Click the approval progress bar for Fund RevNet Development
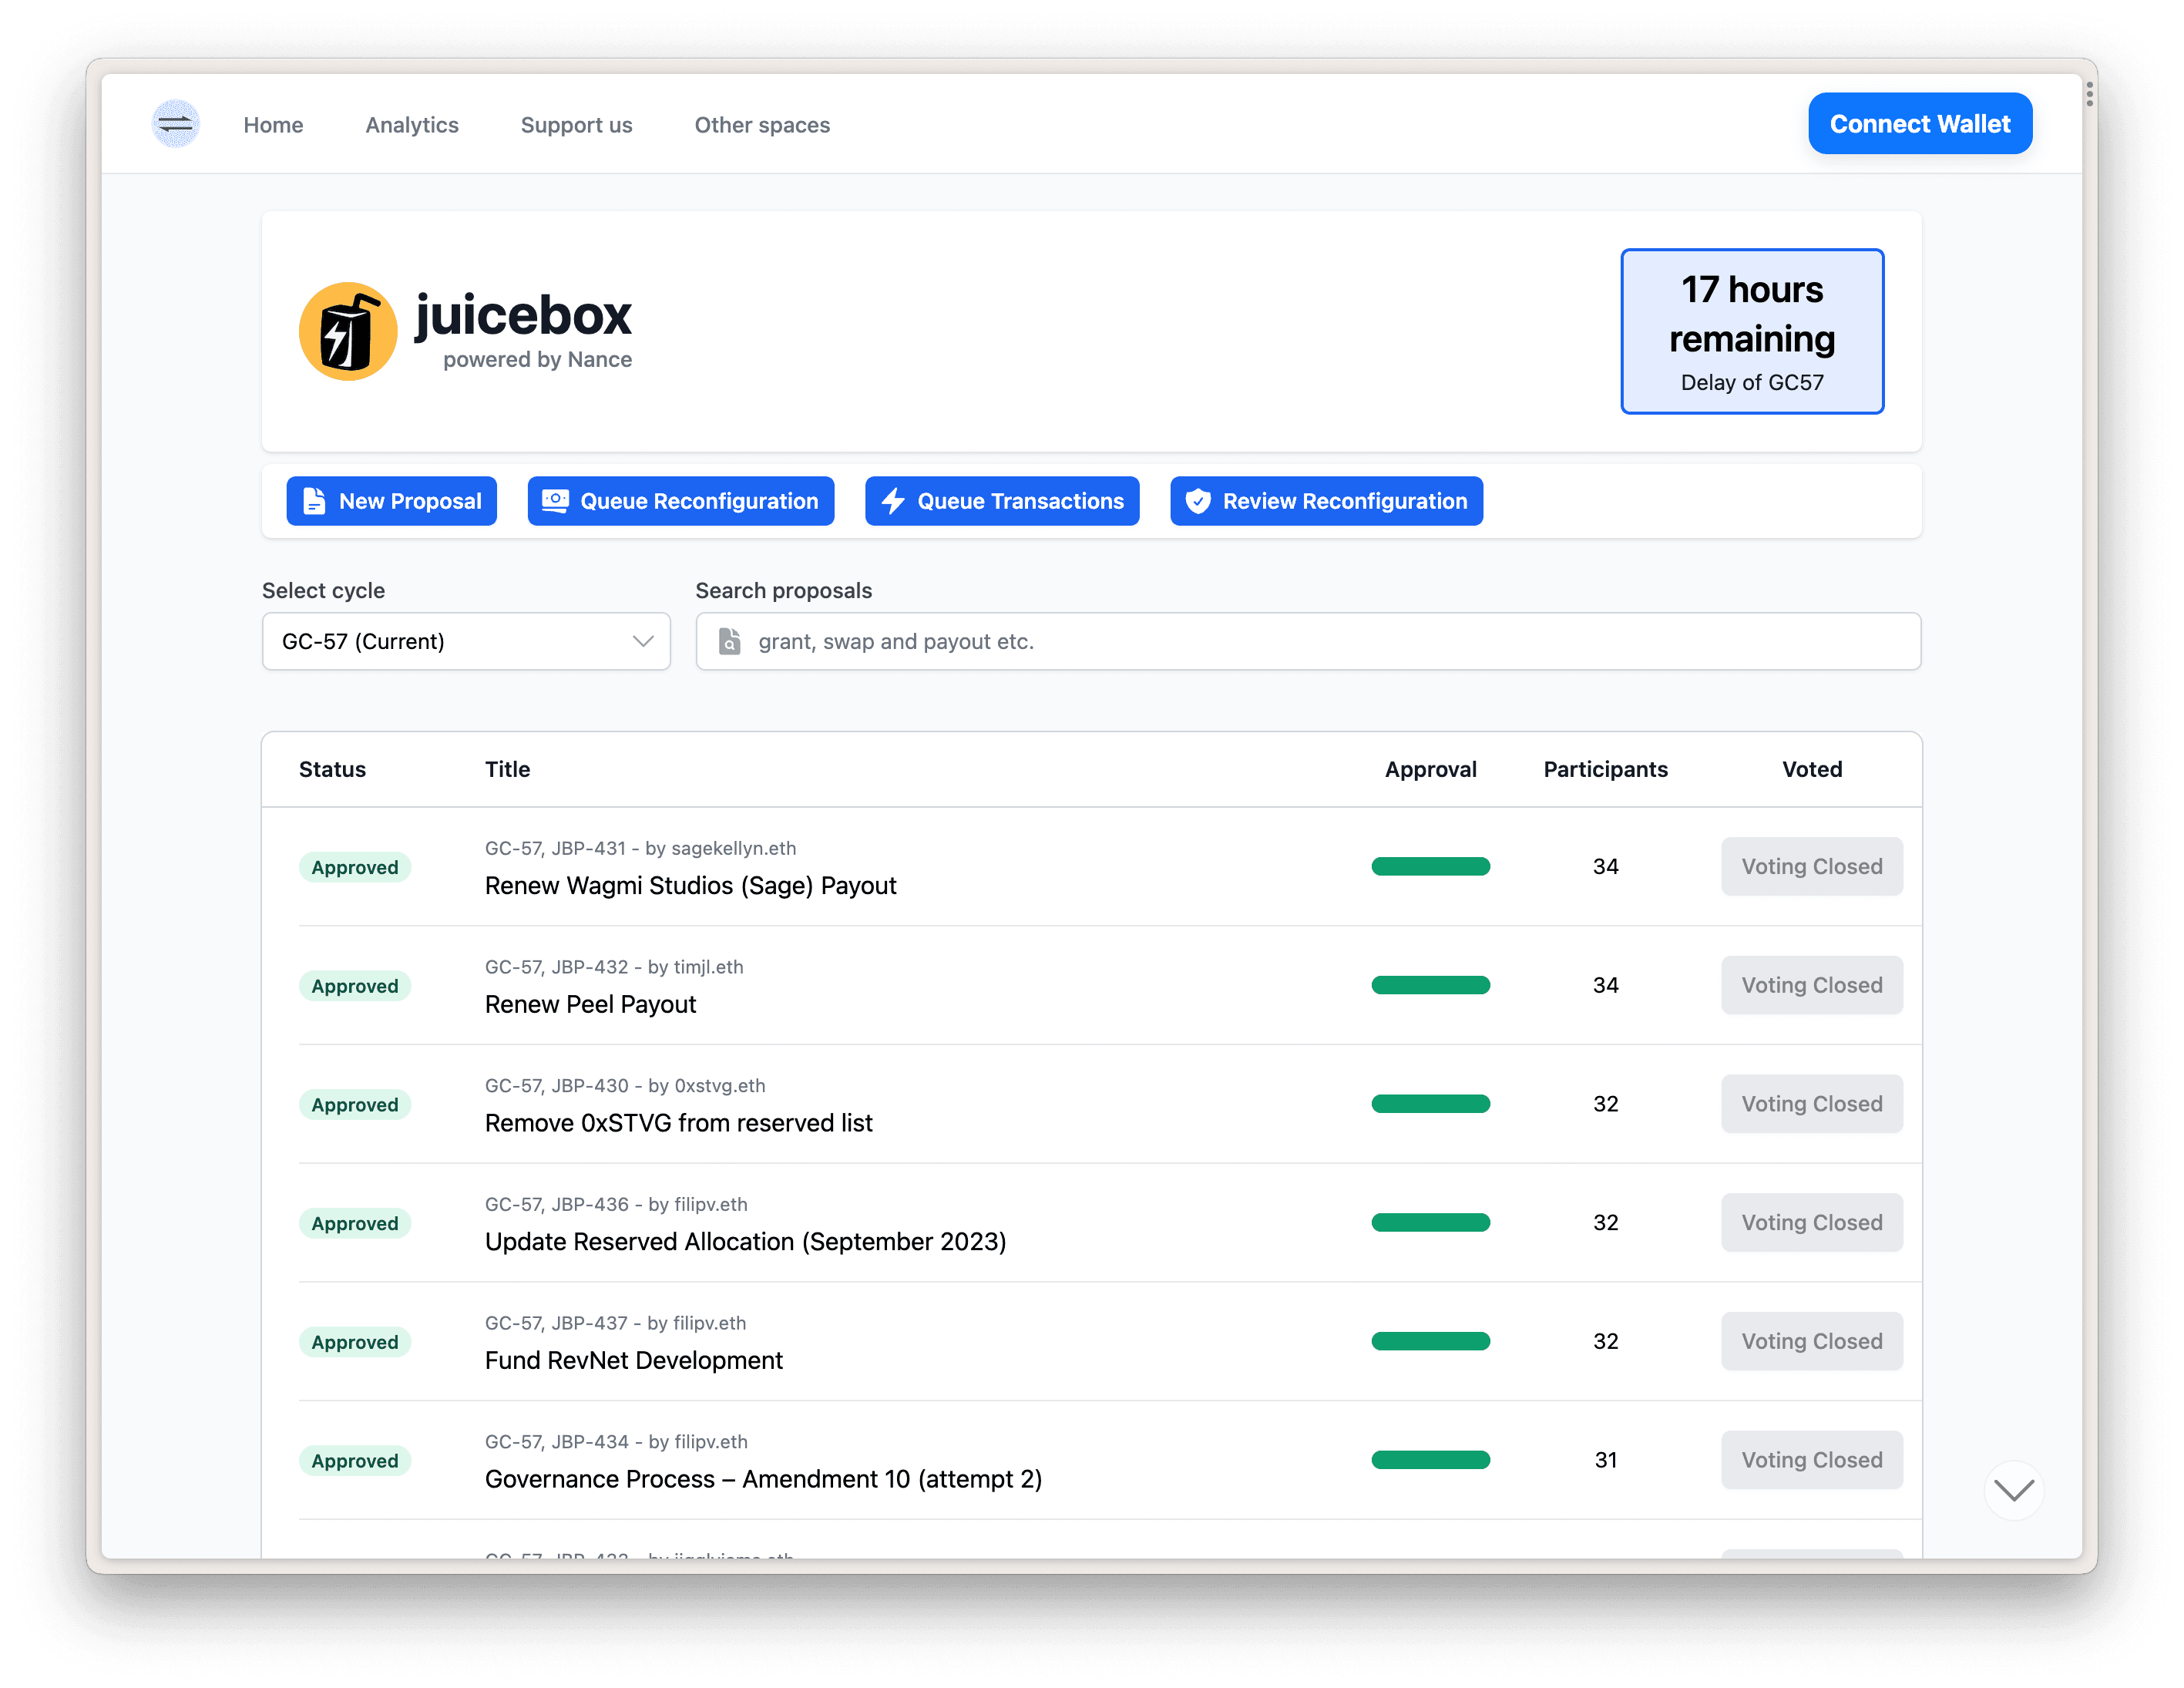The image size is (2184, 1688). pyautogui.click(x=1433, y=1340)
